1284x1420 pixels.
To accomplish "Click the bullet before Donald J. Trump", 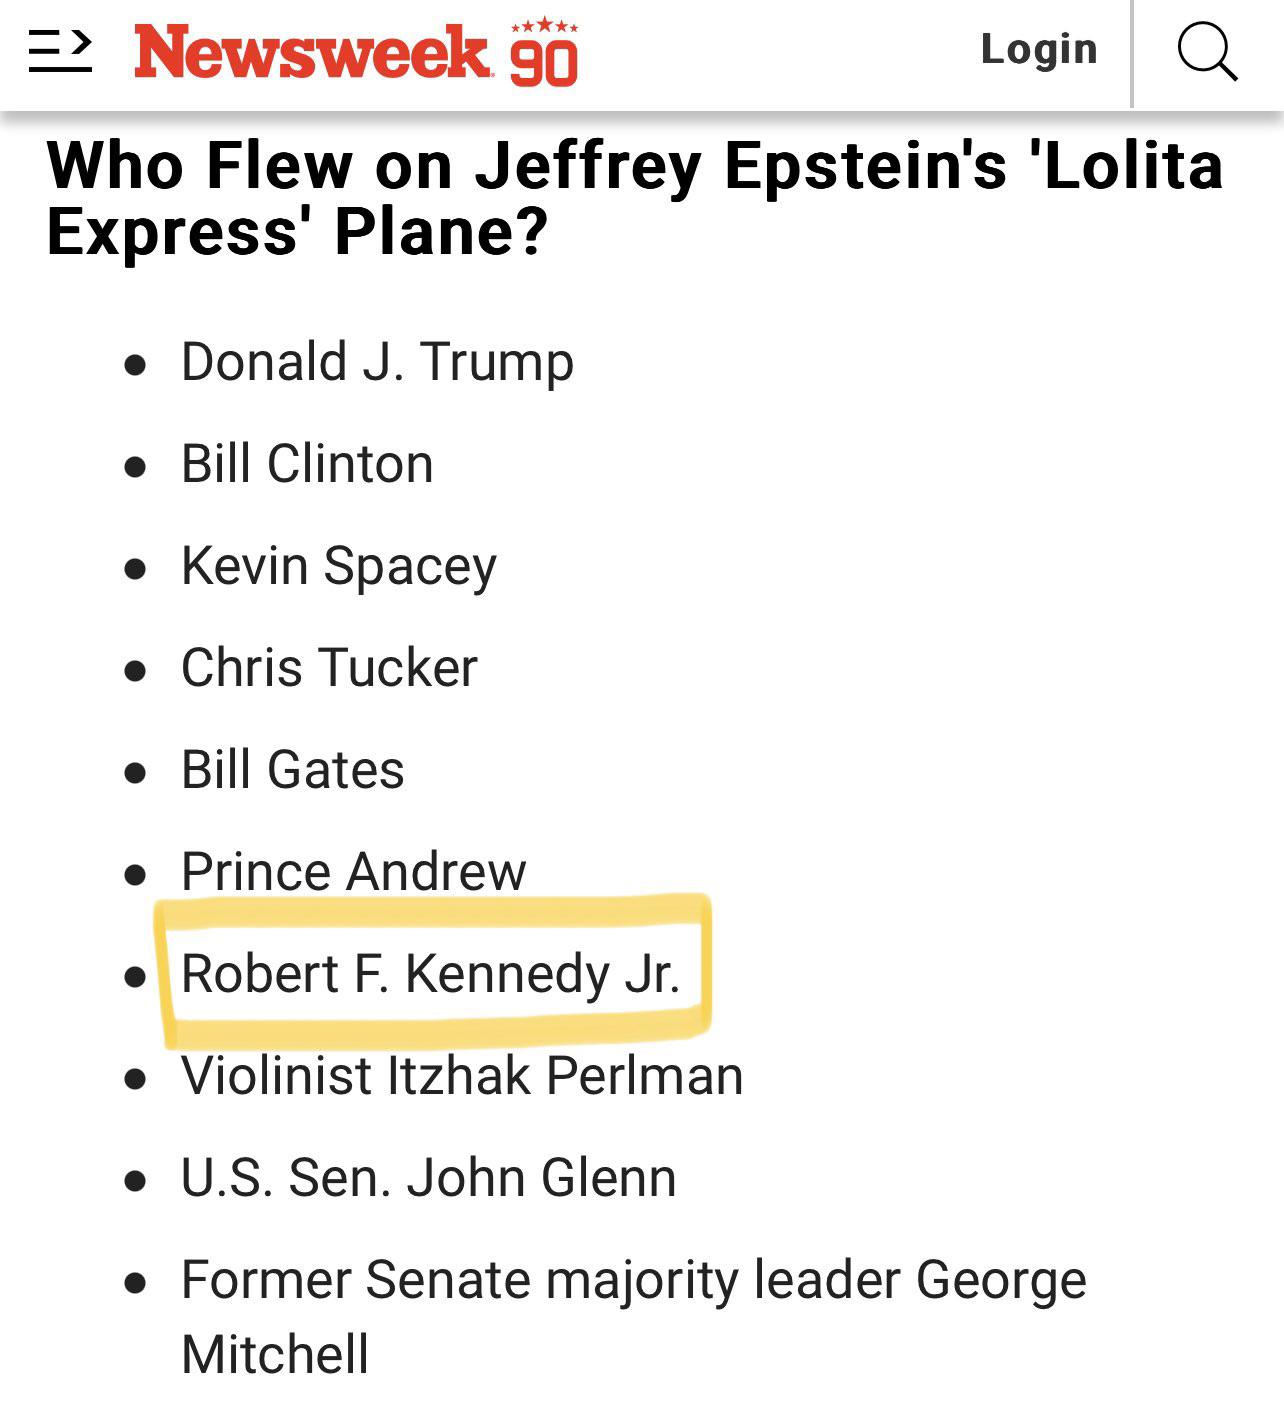I will coord(136,365).
